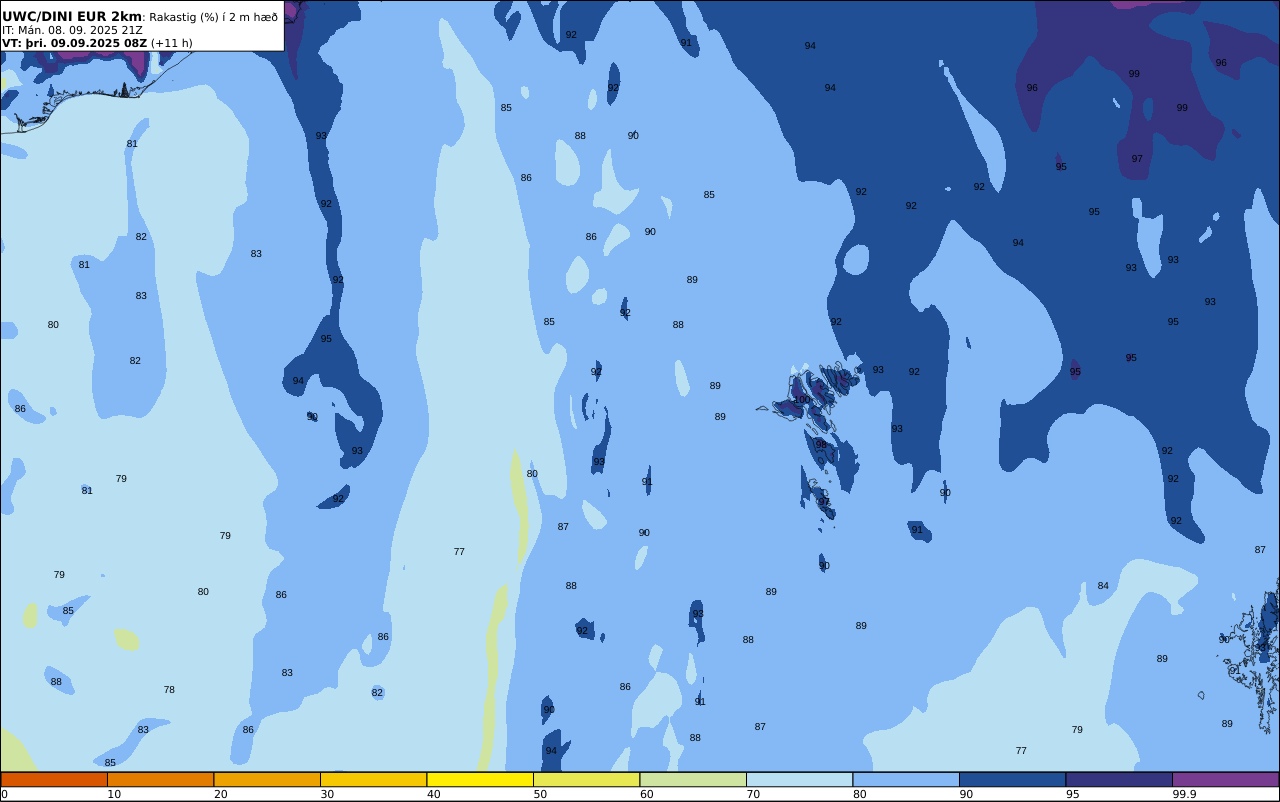Click the 80–90 light blue legend swatch
This screenshot has width=1280, height=802.
coord(906,779)
